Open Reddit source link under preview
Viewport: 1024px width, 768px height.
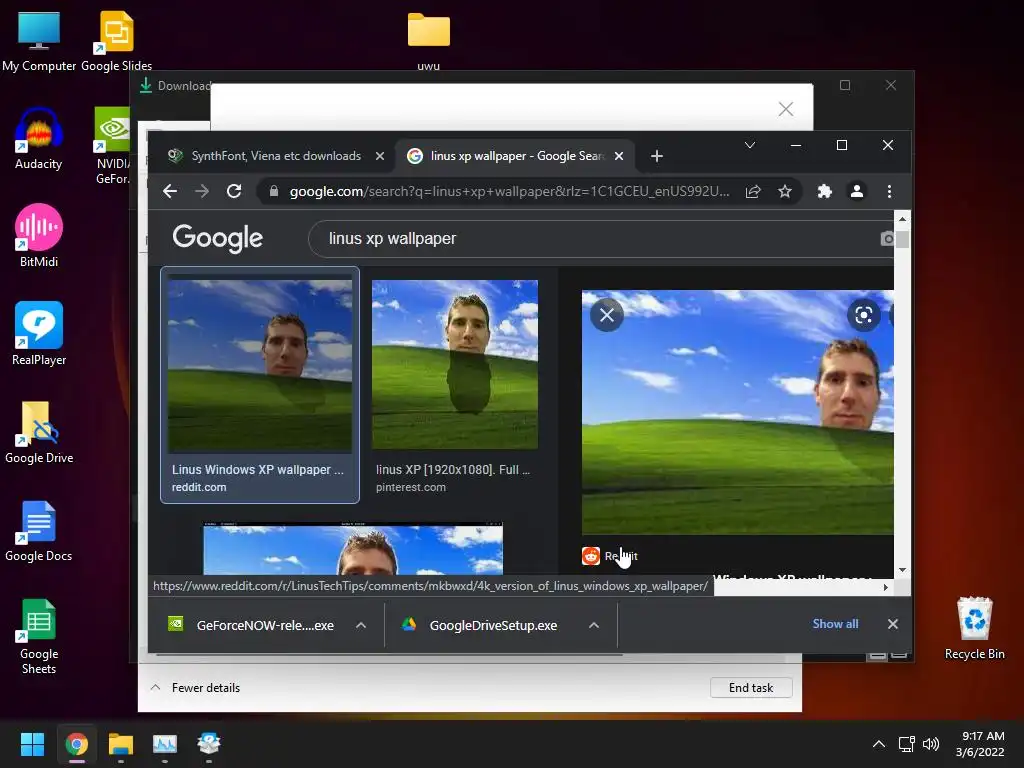[x=610, y=556]
